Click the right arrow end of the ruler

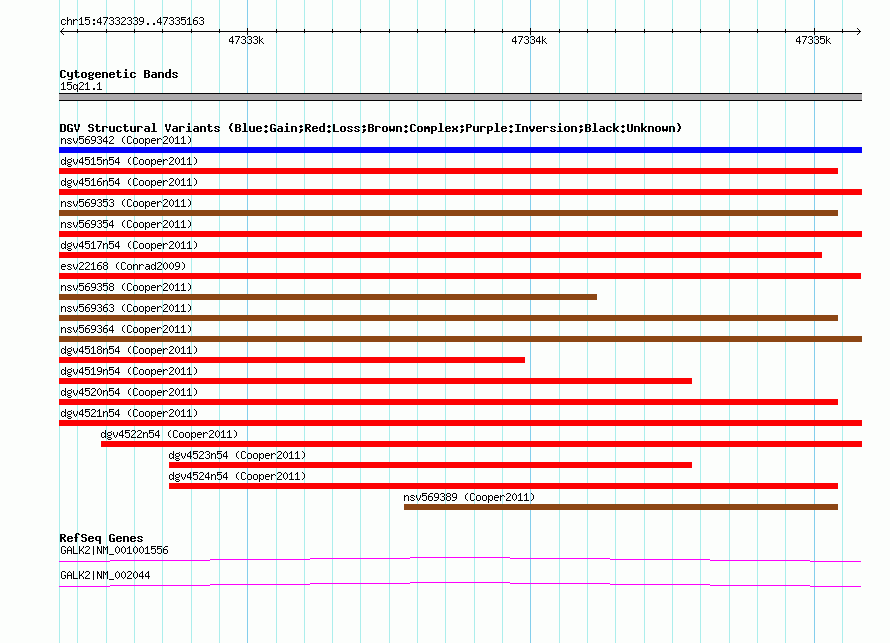858,32
